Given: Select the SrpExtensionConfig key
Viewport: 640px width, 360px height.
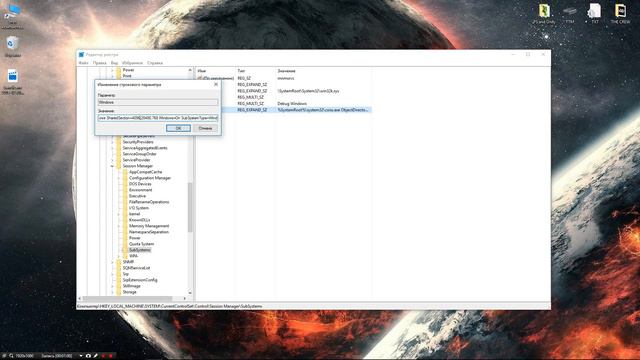Looking at the screenshot, I should click(140, 280).
